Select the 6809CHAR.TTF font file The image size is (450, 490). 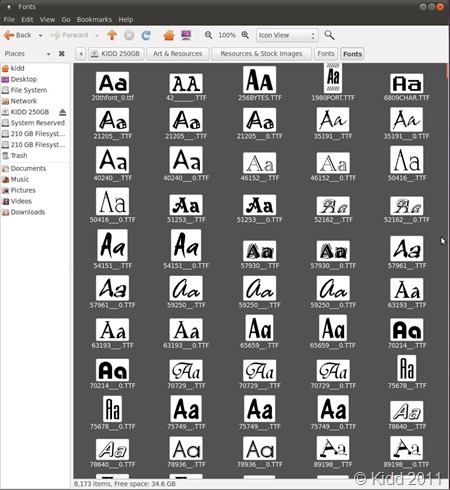click(407, 87)
